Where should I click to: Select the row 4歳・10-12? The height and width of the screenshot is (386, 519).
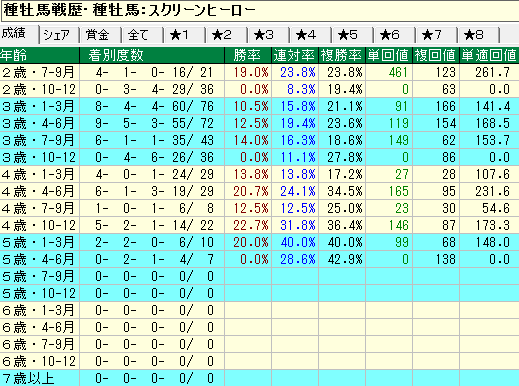click(259, 225)
